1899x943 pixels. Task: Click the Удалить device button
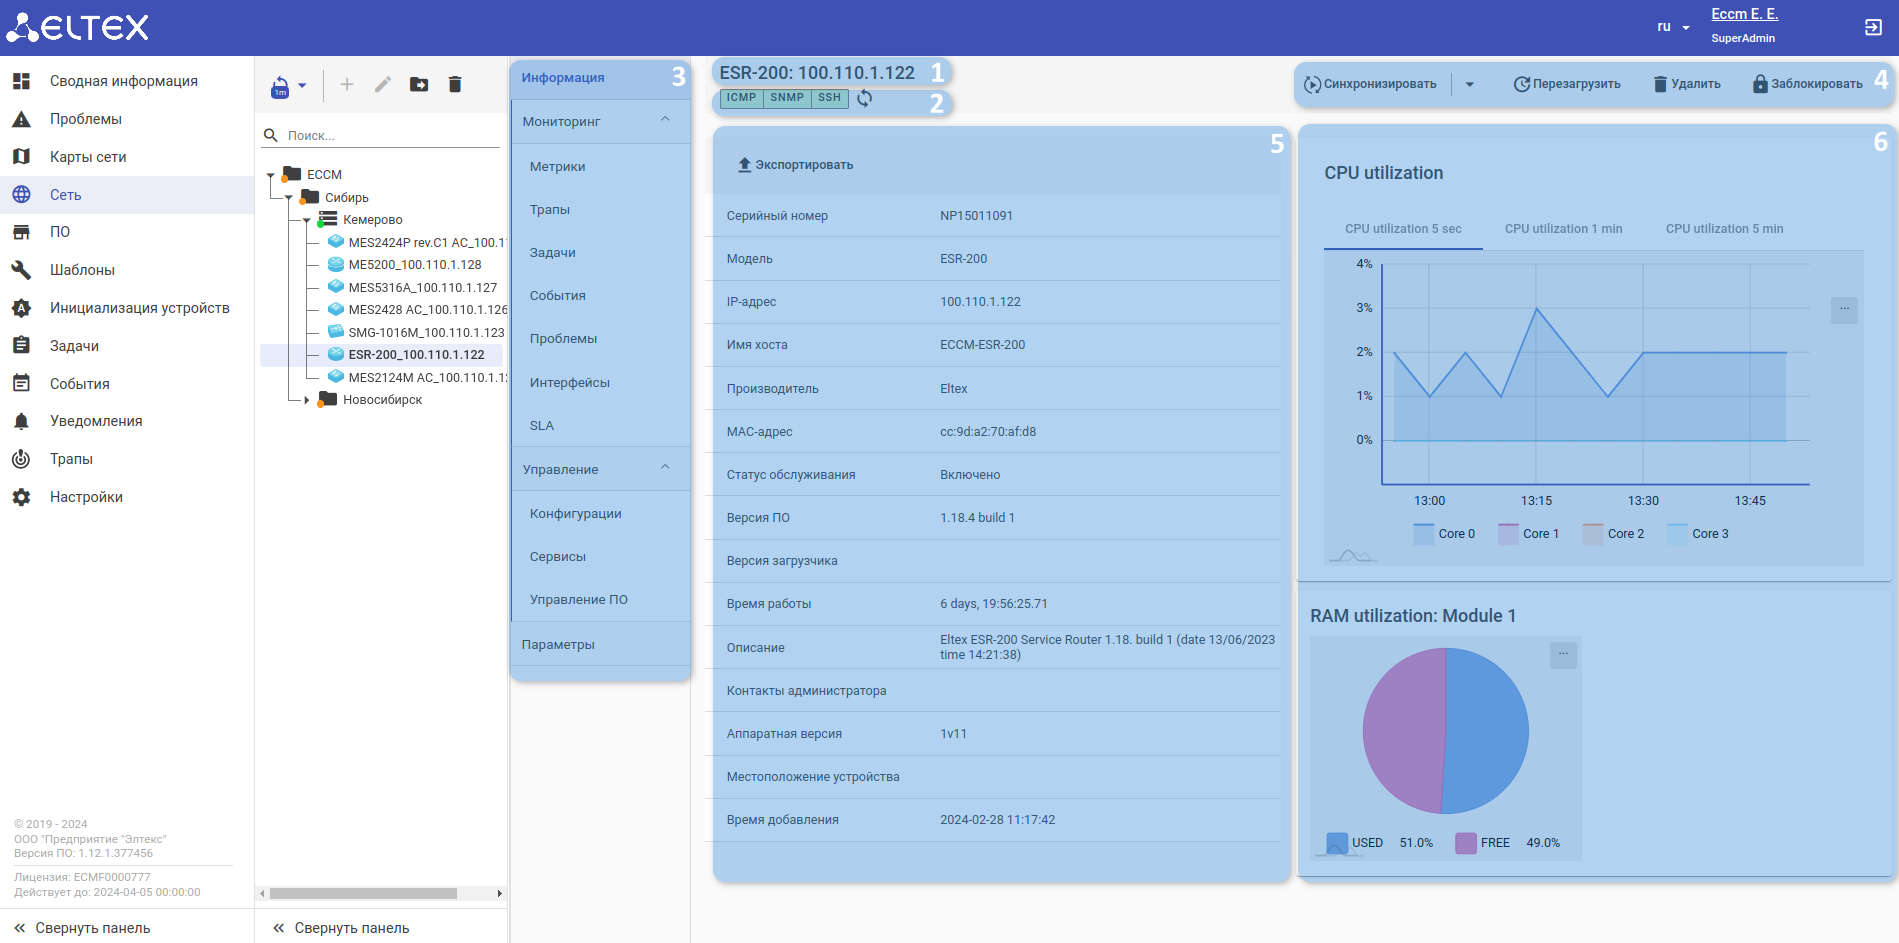[x=1687, y=84]
